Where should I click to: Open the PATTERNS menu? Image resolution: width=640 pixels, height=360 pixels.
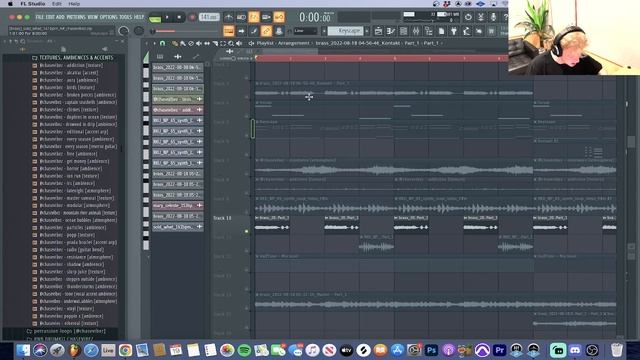click(76, 17)
